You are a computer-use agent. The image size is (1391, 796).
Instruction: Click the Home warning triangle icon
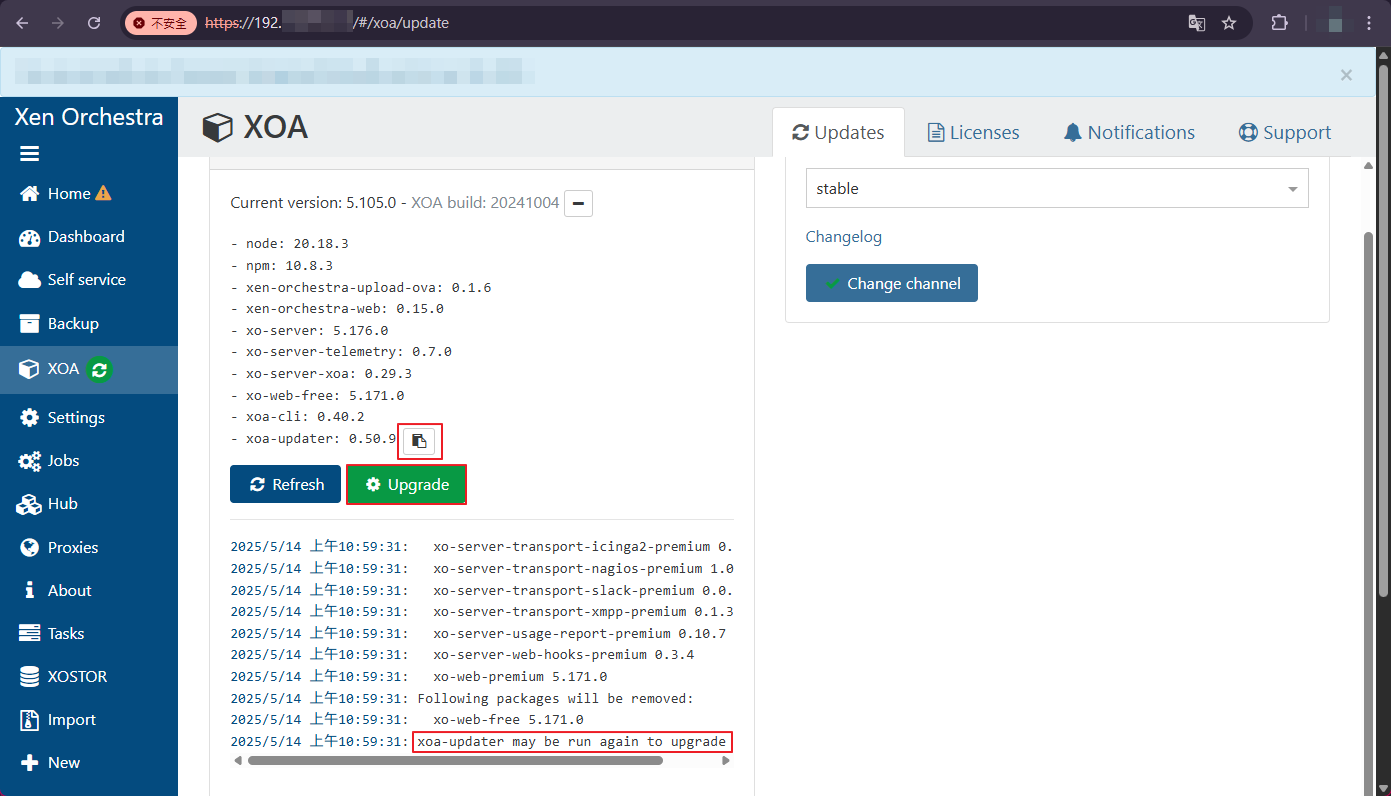click(x=103, y=193)
